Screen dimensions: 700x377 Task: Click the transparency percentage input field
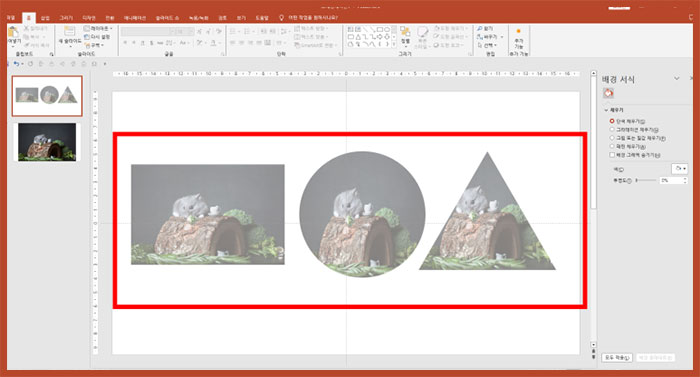671,180
